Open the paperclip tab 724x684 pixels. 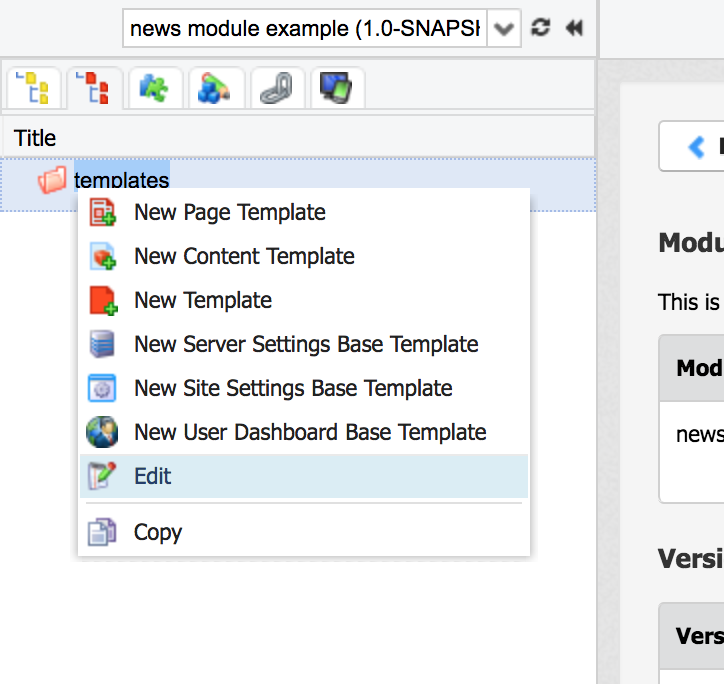275,88
